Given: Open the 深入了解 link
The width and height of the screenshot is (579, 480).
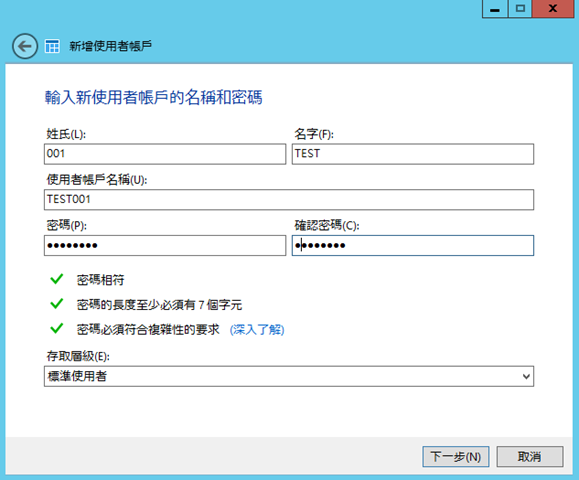Looking at the screenshot, I should [257, 329].
